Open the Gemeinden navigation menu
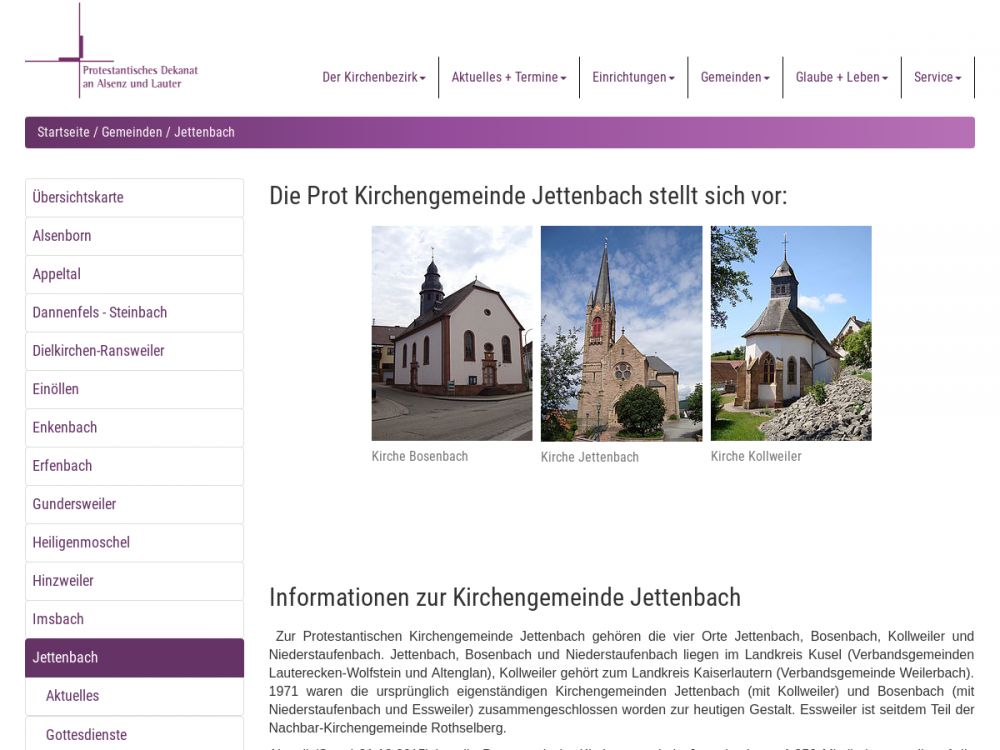Viewport: 1000px width, 750px height. 734,77
